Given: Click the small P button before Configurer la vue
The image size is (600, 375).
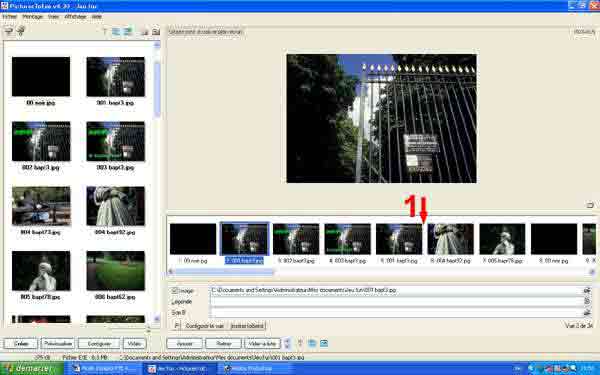Looking at the screenshot, I should click(176, 326).
